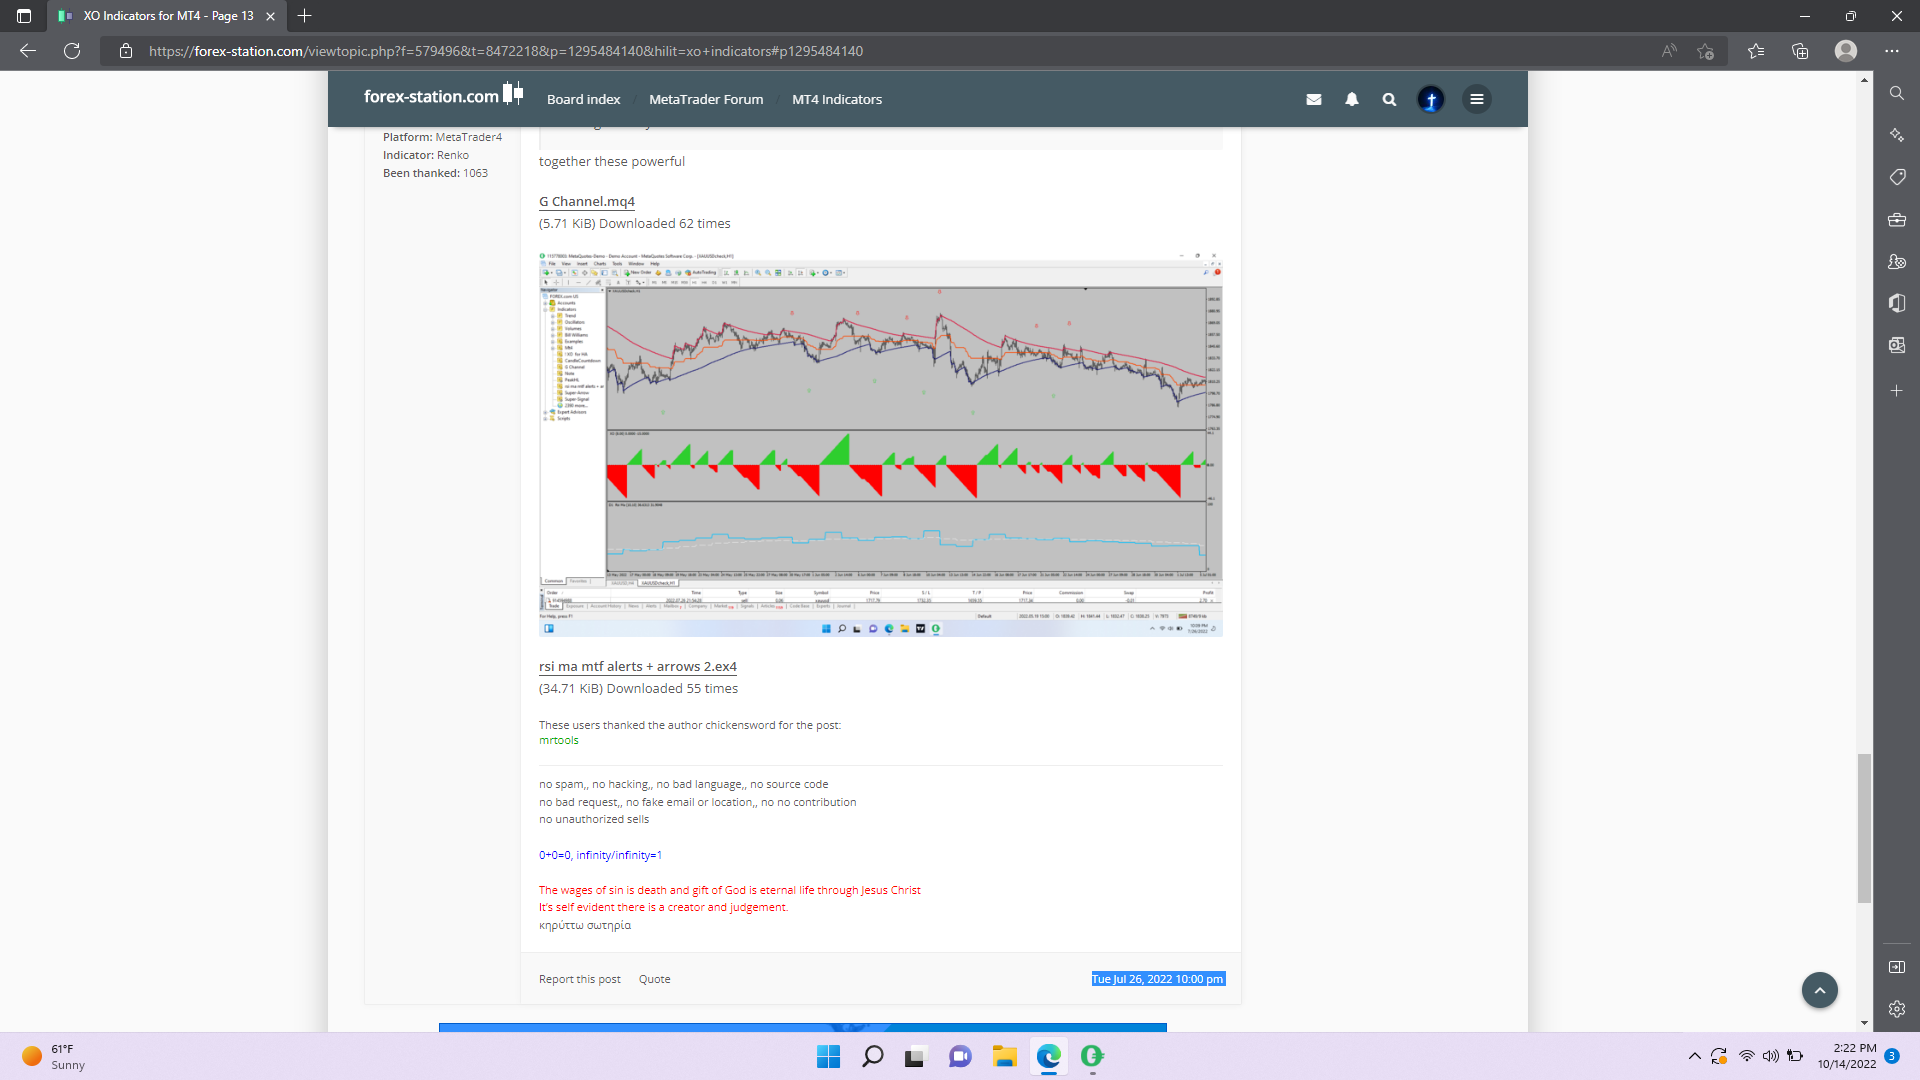Expand Edge settings and more menu
This screenshot has width=1920, height=1080.
pyautogui.click(x=1892, y=51)
